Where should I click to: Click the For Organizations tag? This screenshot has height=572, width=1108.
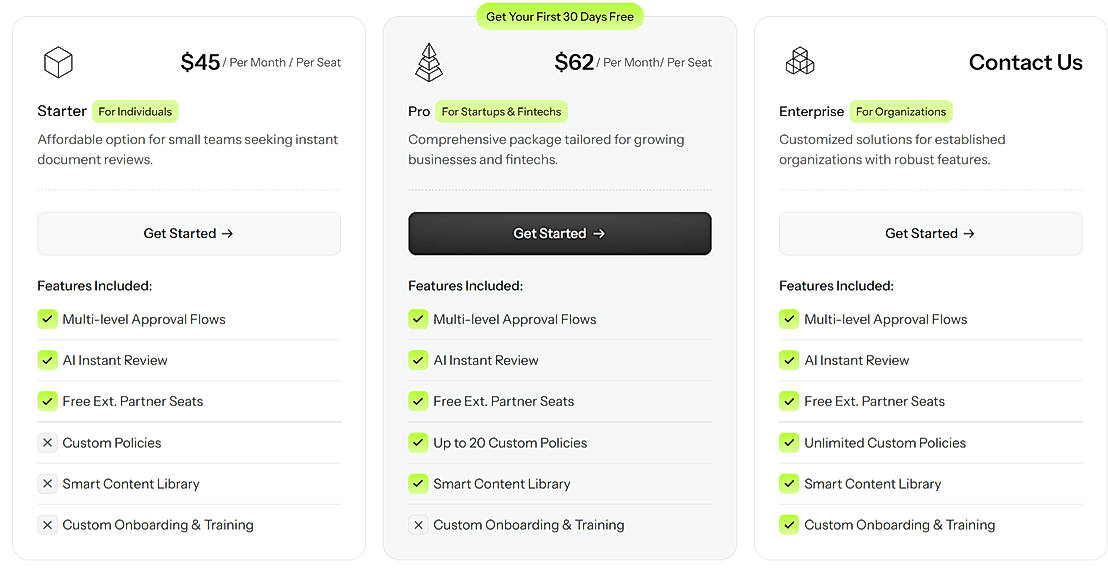(x=900, y=112)
